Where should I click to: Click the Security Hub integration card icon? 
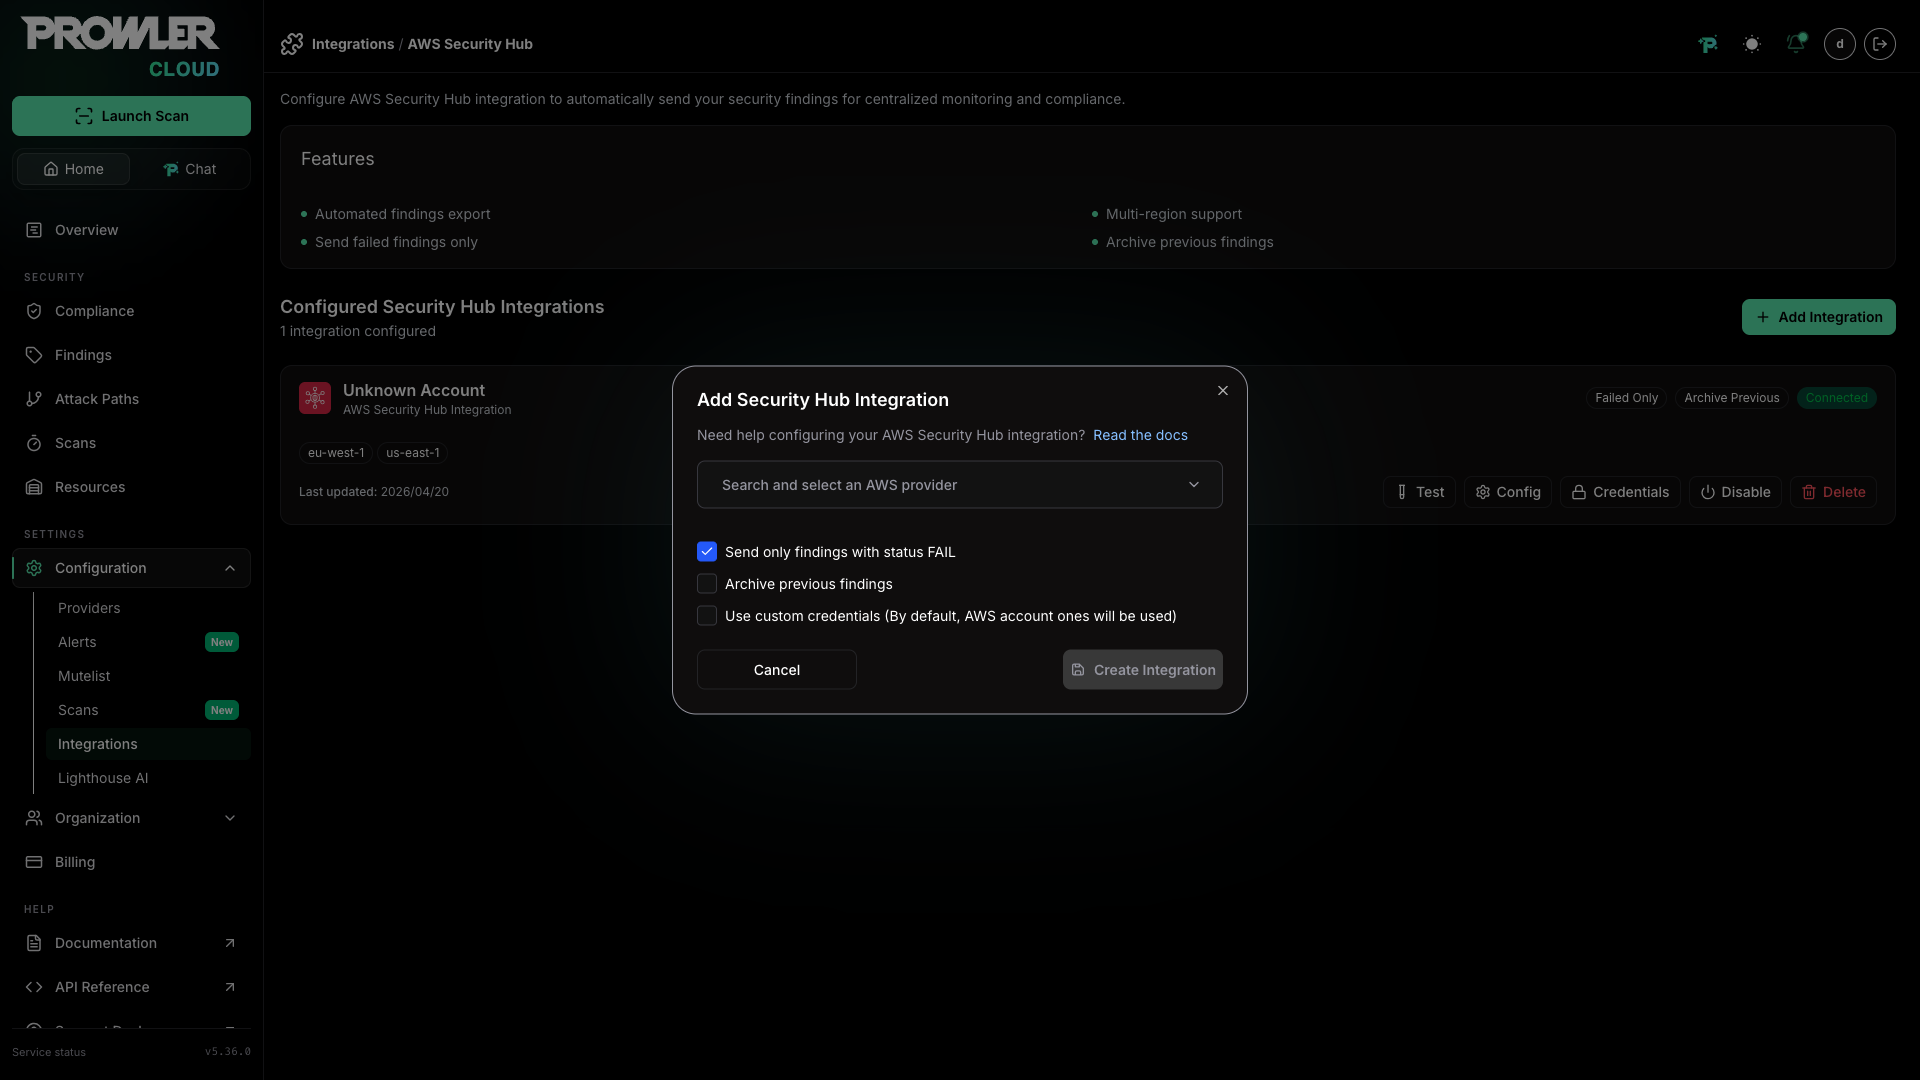[315, 398]
